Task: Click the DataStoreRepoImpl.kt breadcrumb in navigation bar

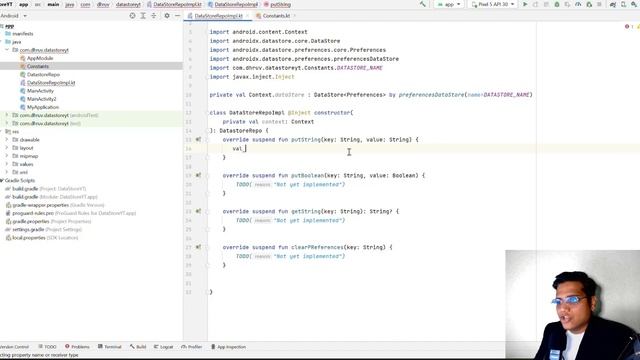Action: click(x=174, y=4)
